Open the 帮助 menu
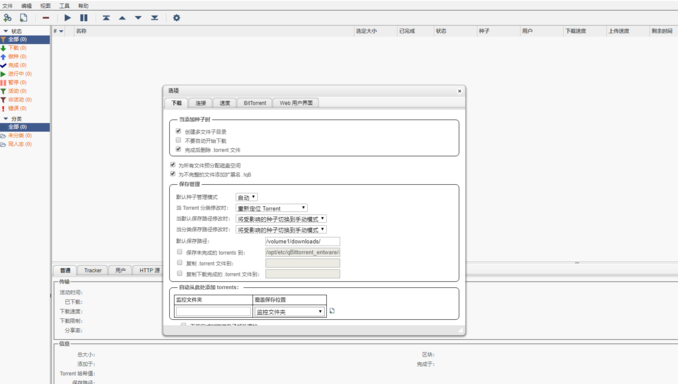Image resolution: width=678 pixels, height=384 pixels. pos(83,6)
